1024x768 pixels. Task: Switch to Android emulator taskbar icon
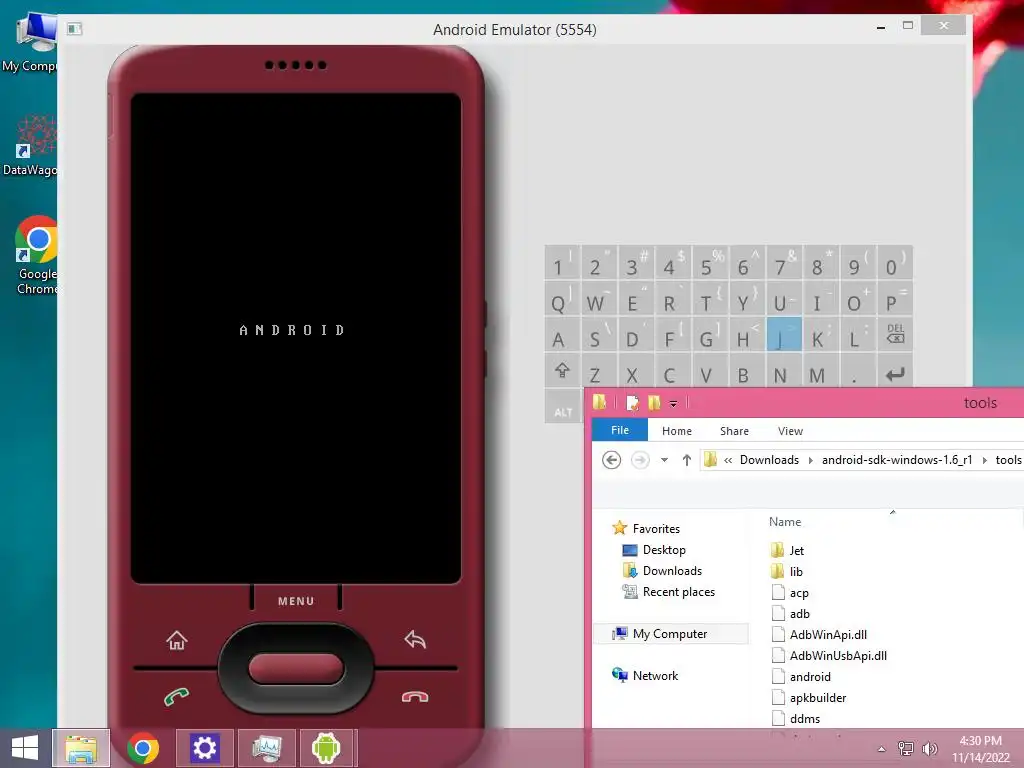[326, 748]
